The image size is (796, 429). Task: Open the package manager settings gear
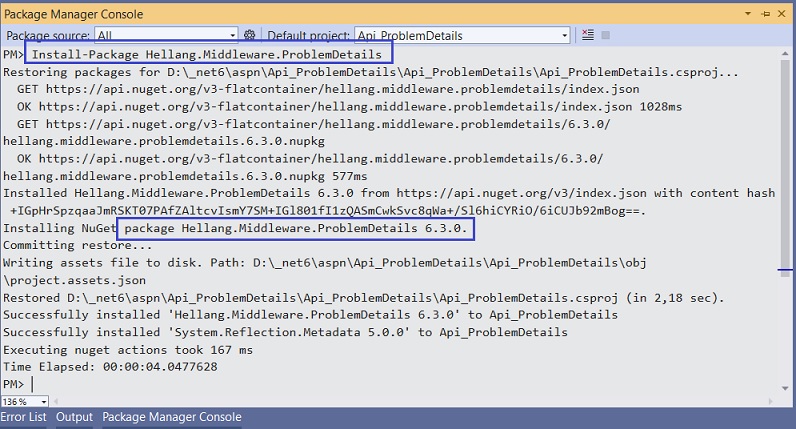249,35
